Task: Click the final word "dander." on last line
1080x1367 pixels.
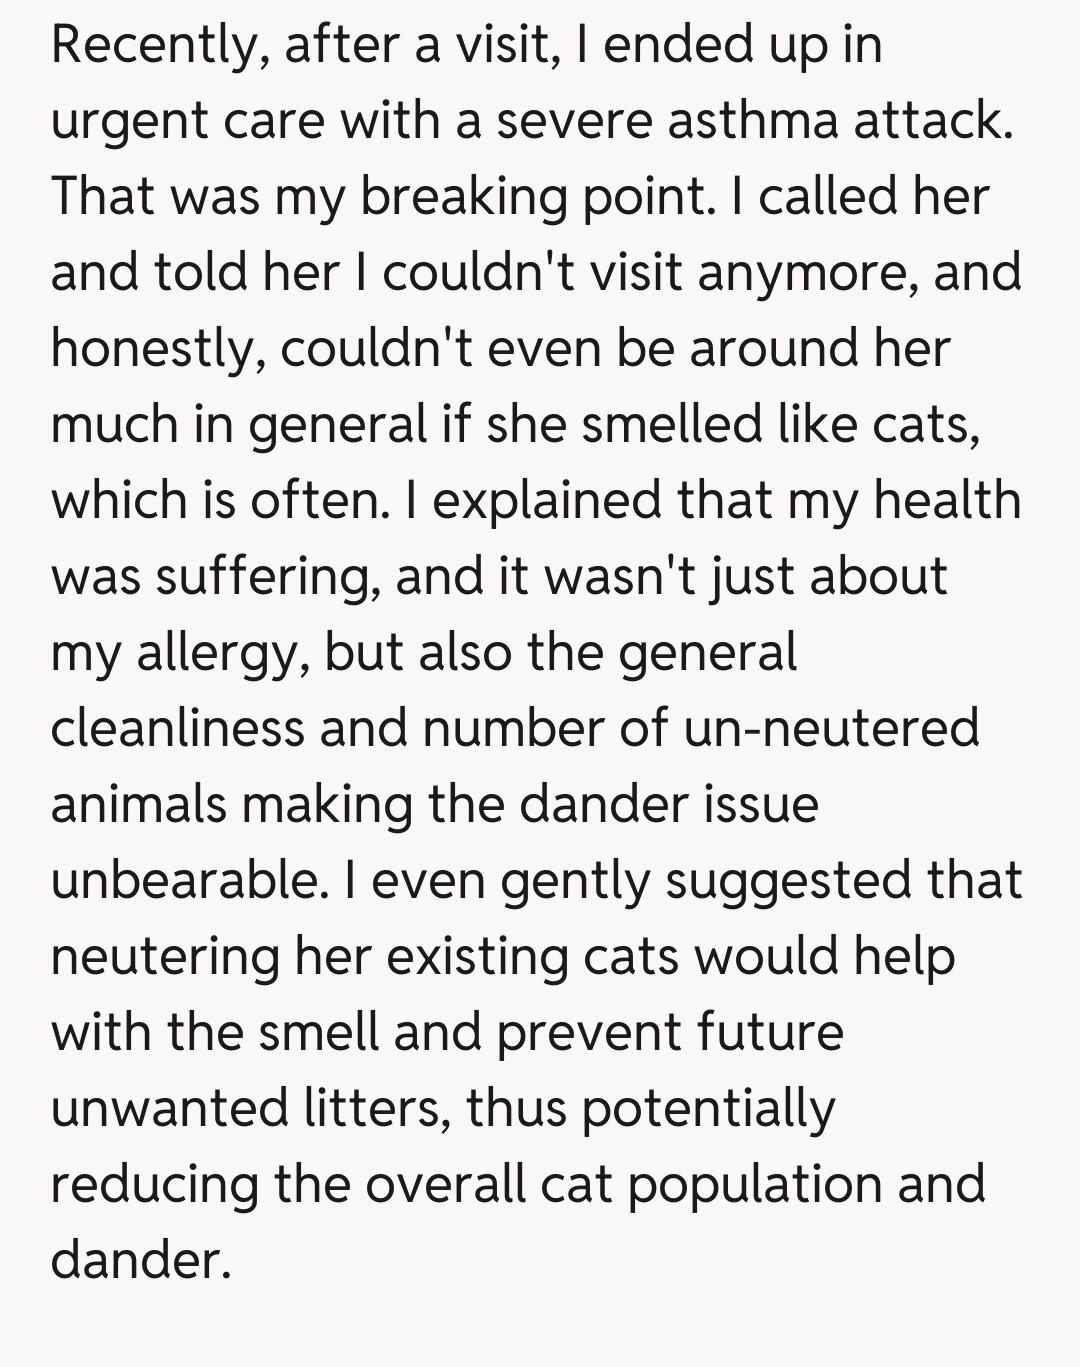Action: (x=141, y=1260)
